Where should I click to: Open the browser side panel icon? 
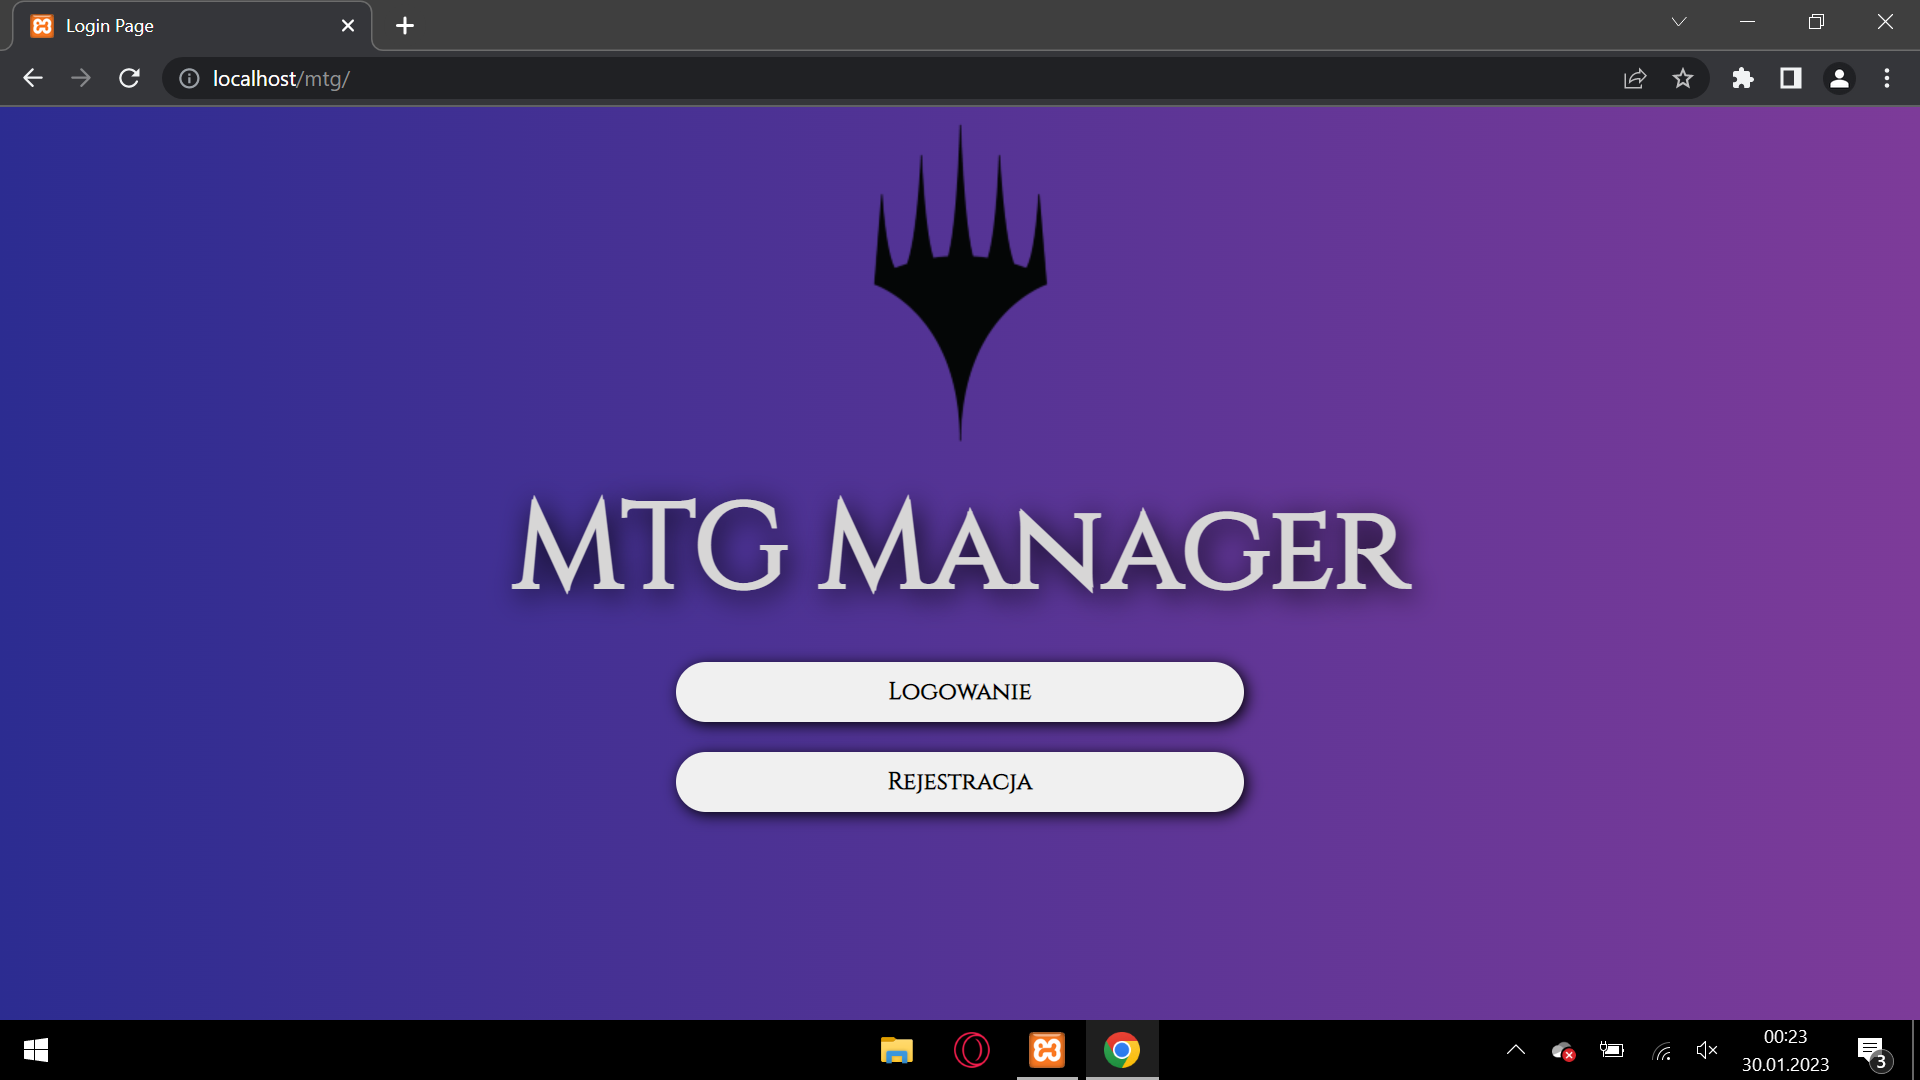(1791, 78)
